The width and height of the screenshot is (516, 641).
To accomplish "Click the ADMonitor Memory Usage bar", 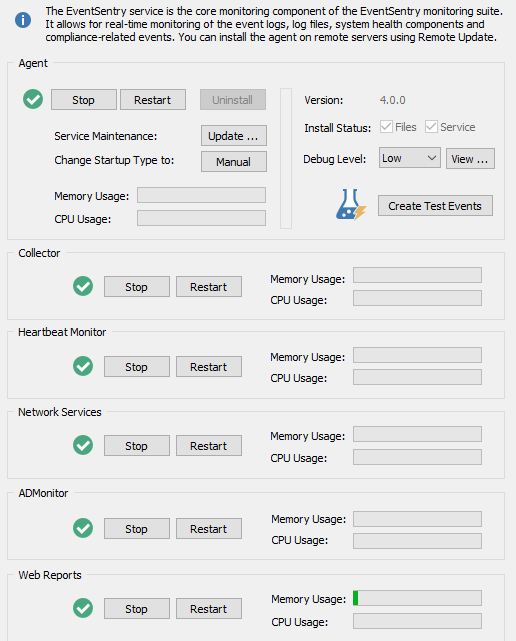I will click(417, 519).
